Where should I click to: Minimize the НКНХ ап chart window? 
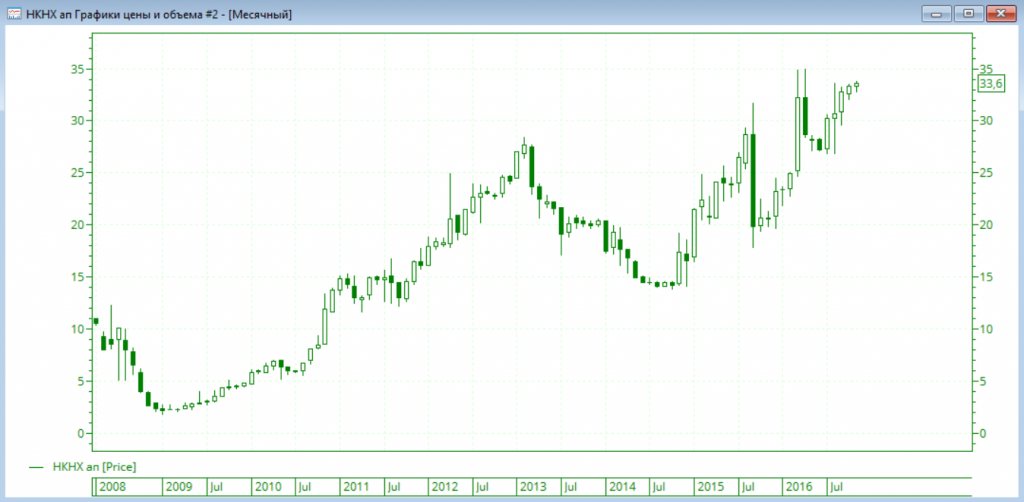(x=936, y=13)
